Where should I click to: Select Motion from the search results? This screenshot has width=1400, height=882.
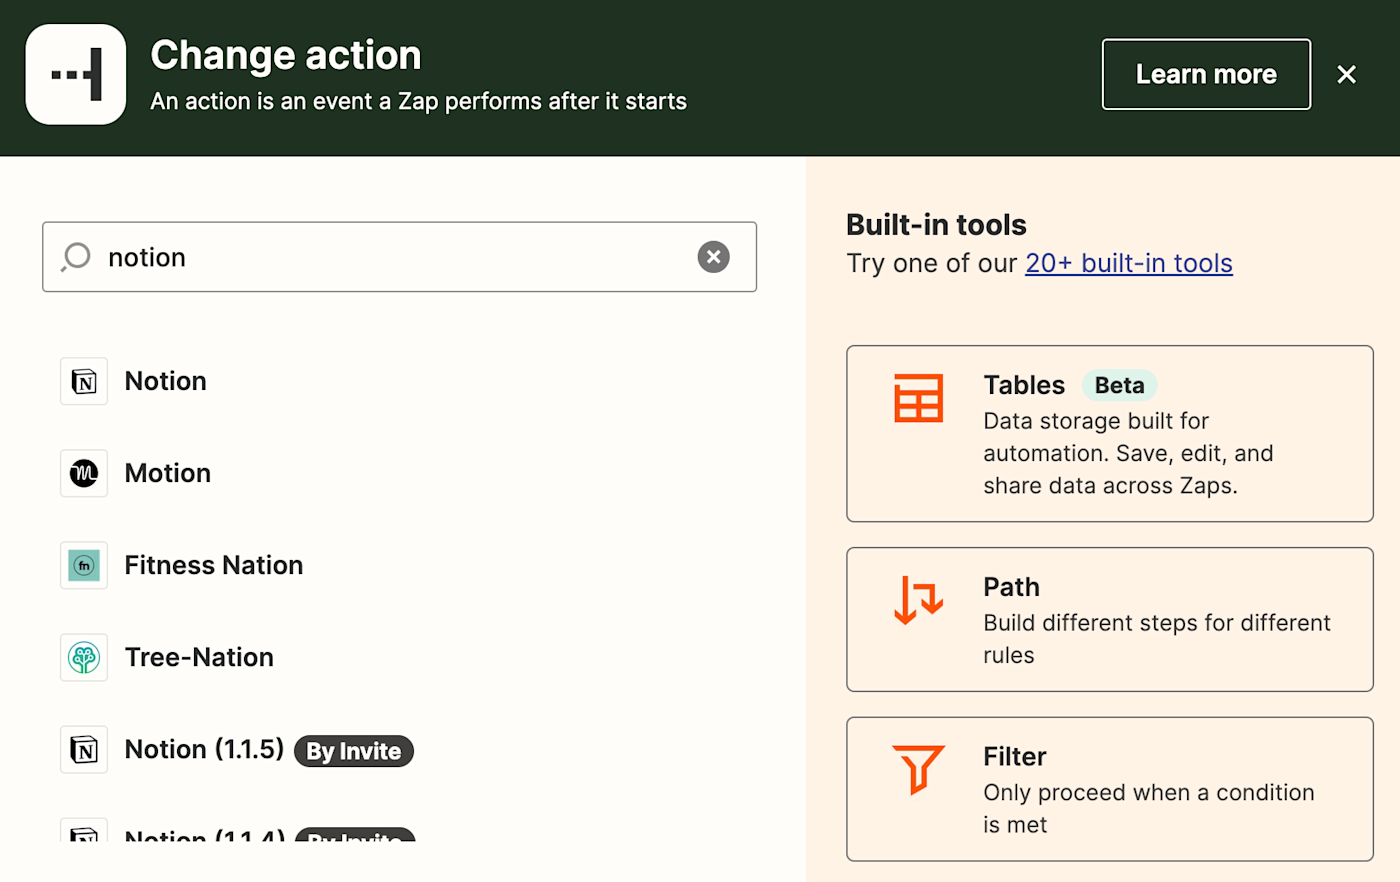168,474
